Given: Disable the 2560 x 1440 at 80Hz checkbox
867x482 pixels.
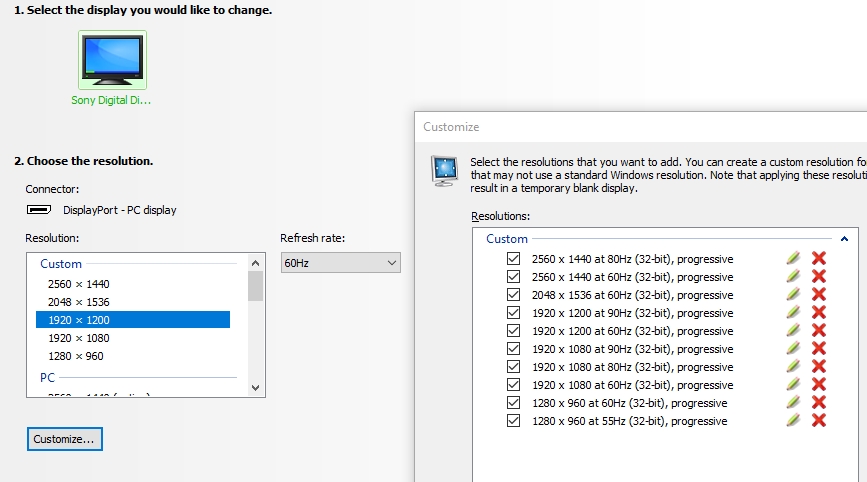Looking at the screenshot, I should [x=514, y=259].
